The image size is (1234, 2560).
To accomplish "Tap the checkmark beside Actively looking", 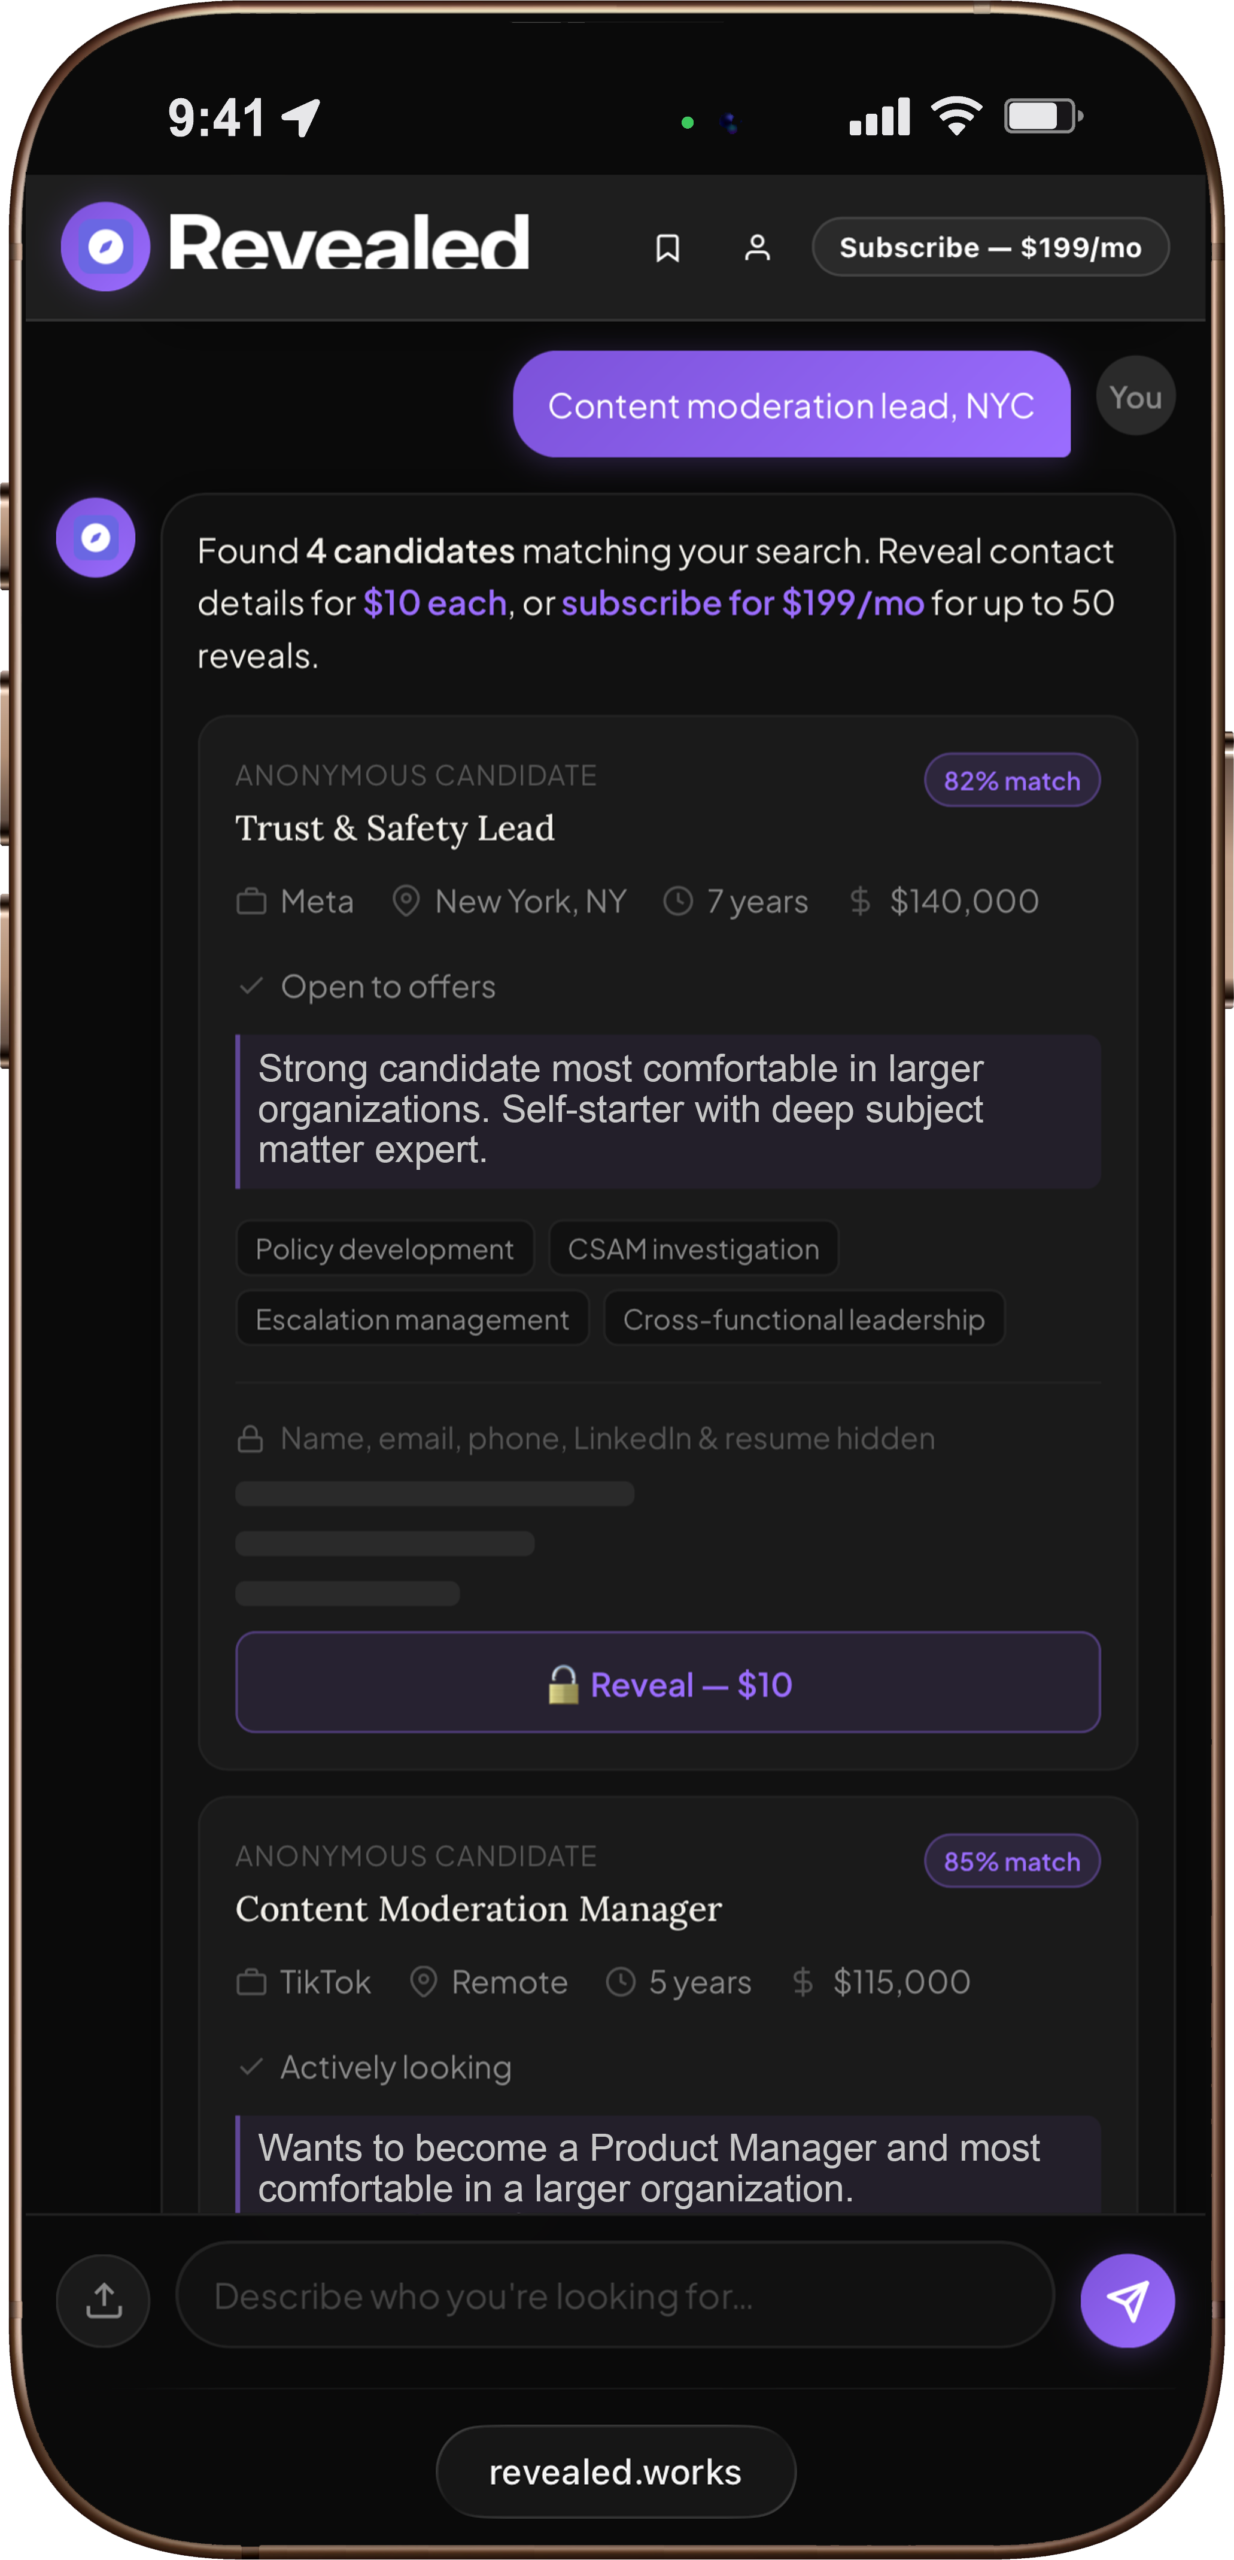I will pos(251,2068).
